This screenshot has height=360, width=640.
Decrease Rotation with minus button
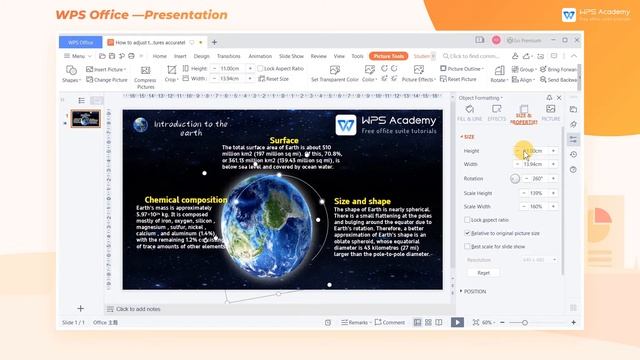coord(527,179)
